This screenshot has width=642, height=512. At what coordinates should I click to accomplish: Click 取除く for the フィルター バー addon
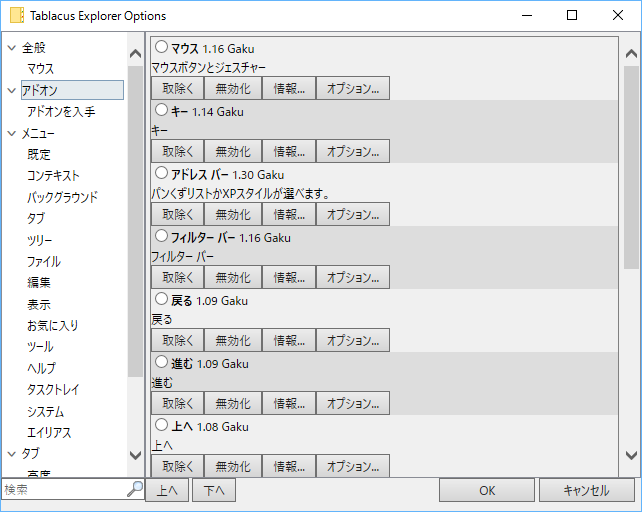(x=177, y=277)
